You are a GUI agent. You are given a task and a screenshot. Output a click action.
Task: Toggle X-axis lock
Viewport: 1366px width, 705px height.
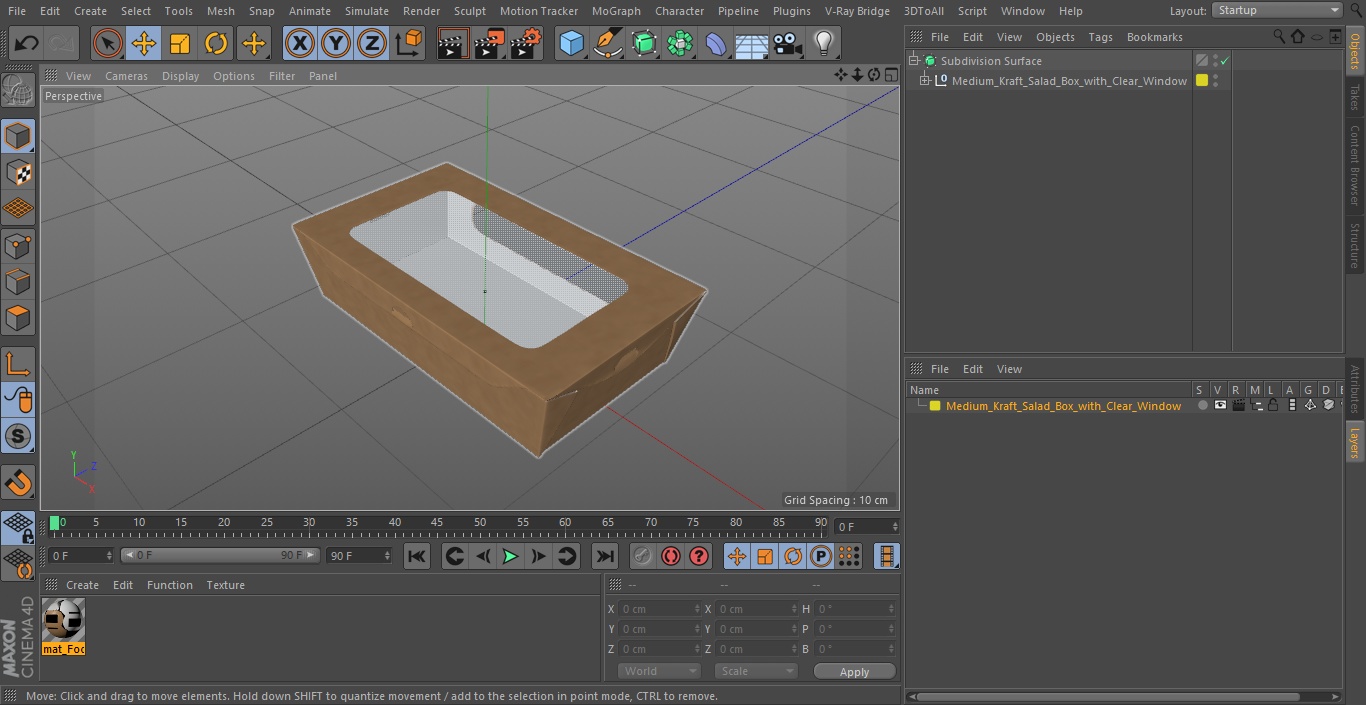click(x=300, y=43)
